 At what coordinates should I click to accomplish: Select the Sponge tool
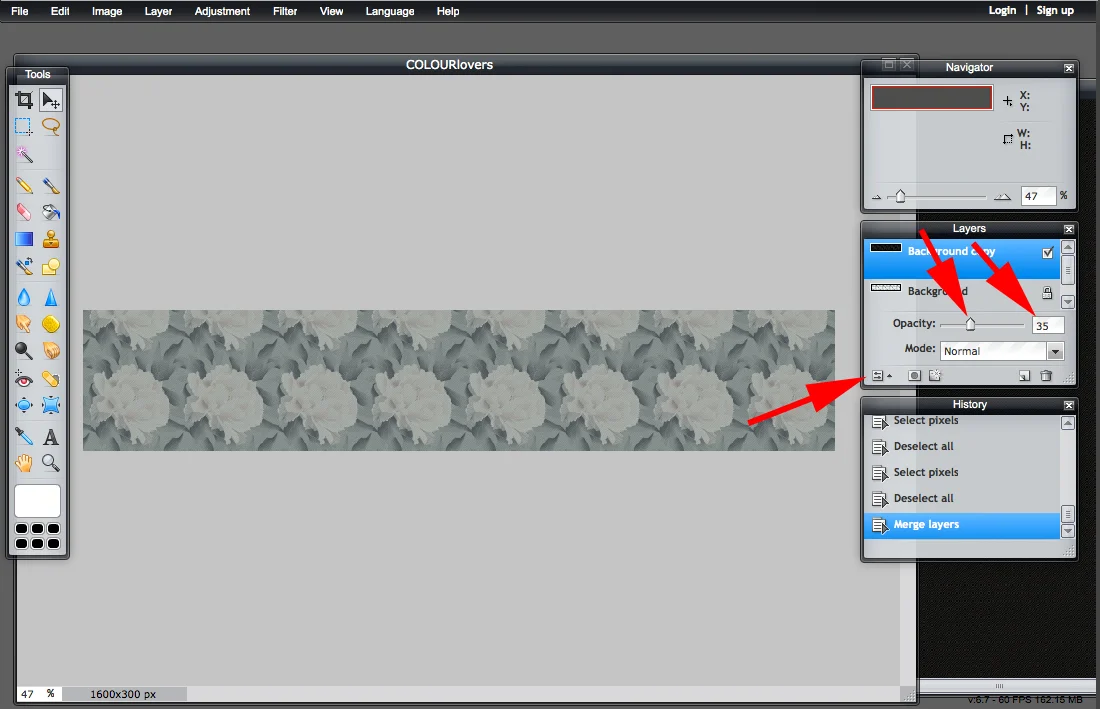[x=51, y=324]
